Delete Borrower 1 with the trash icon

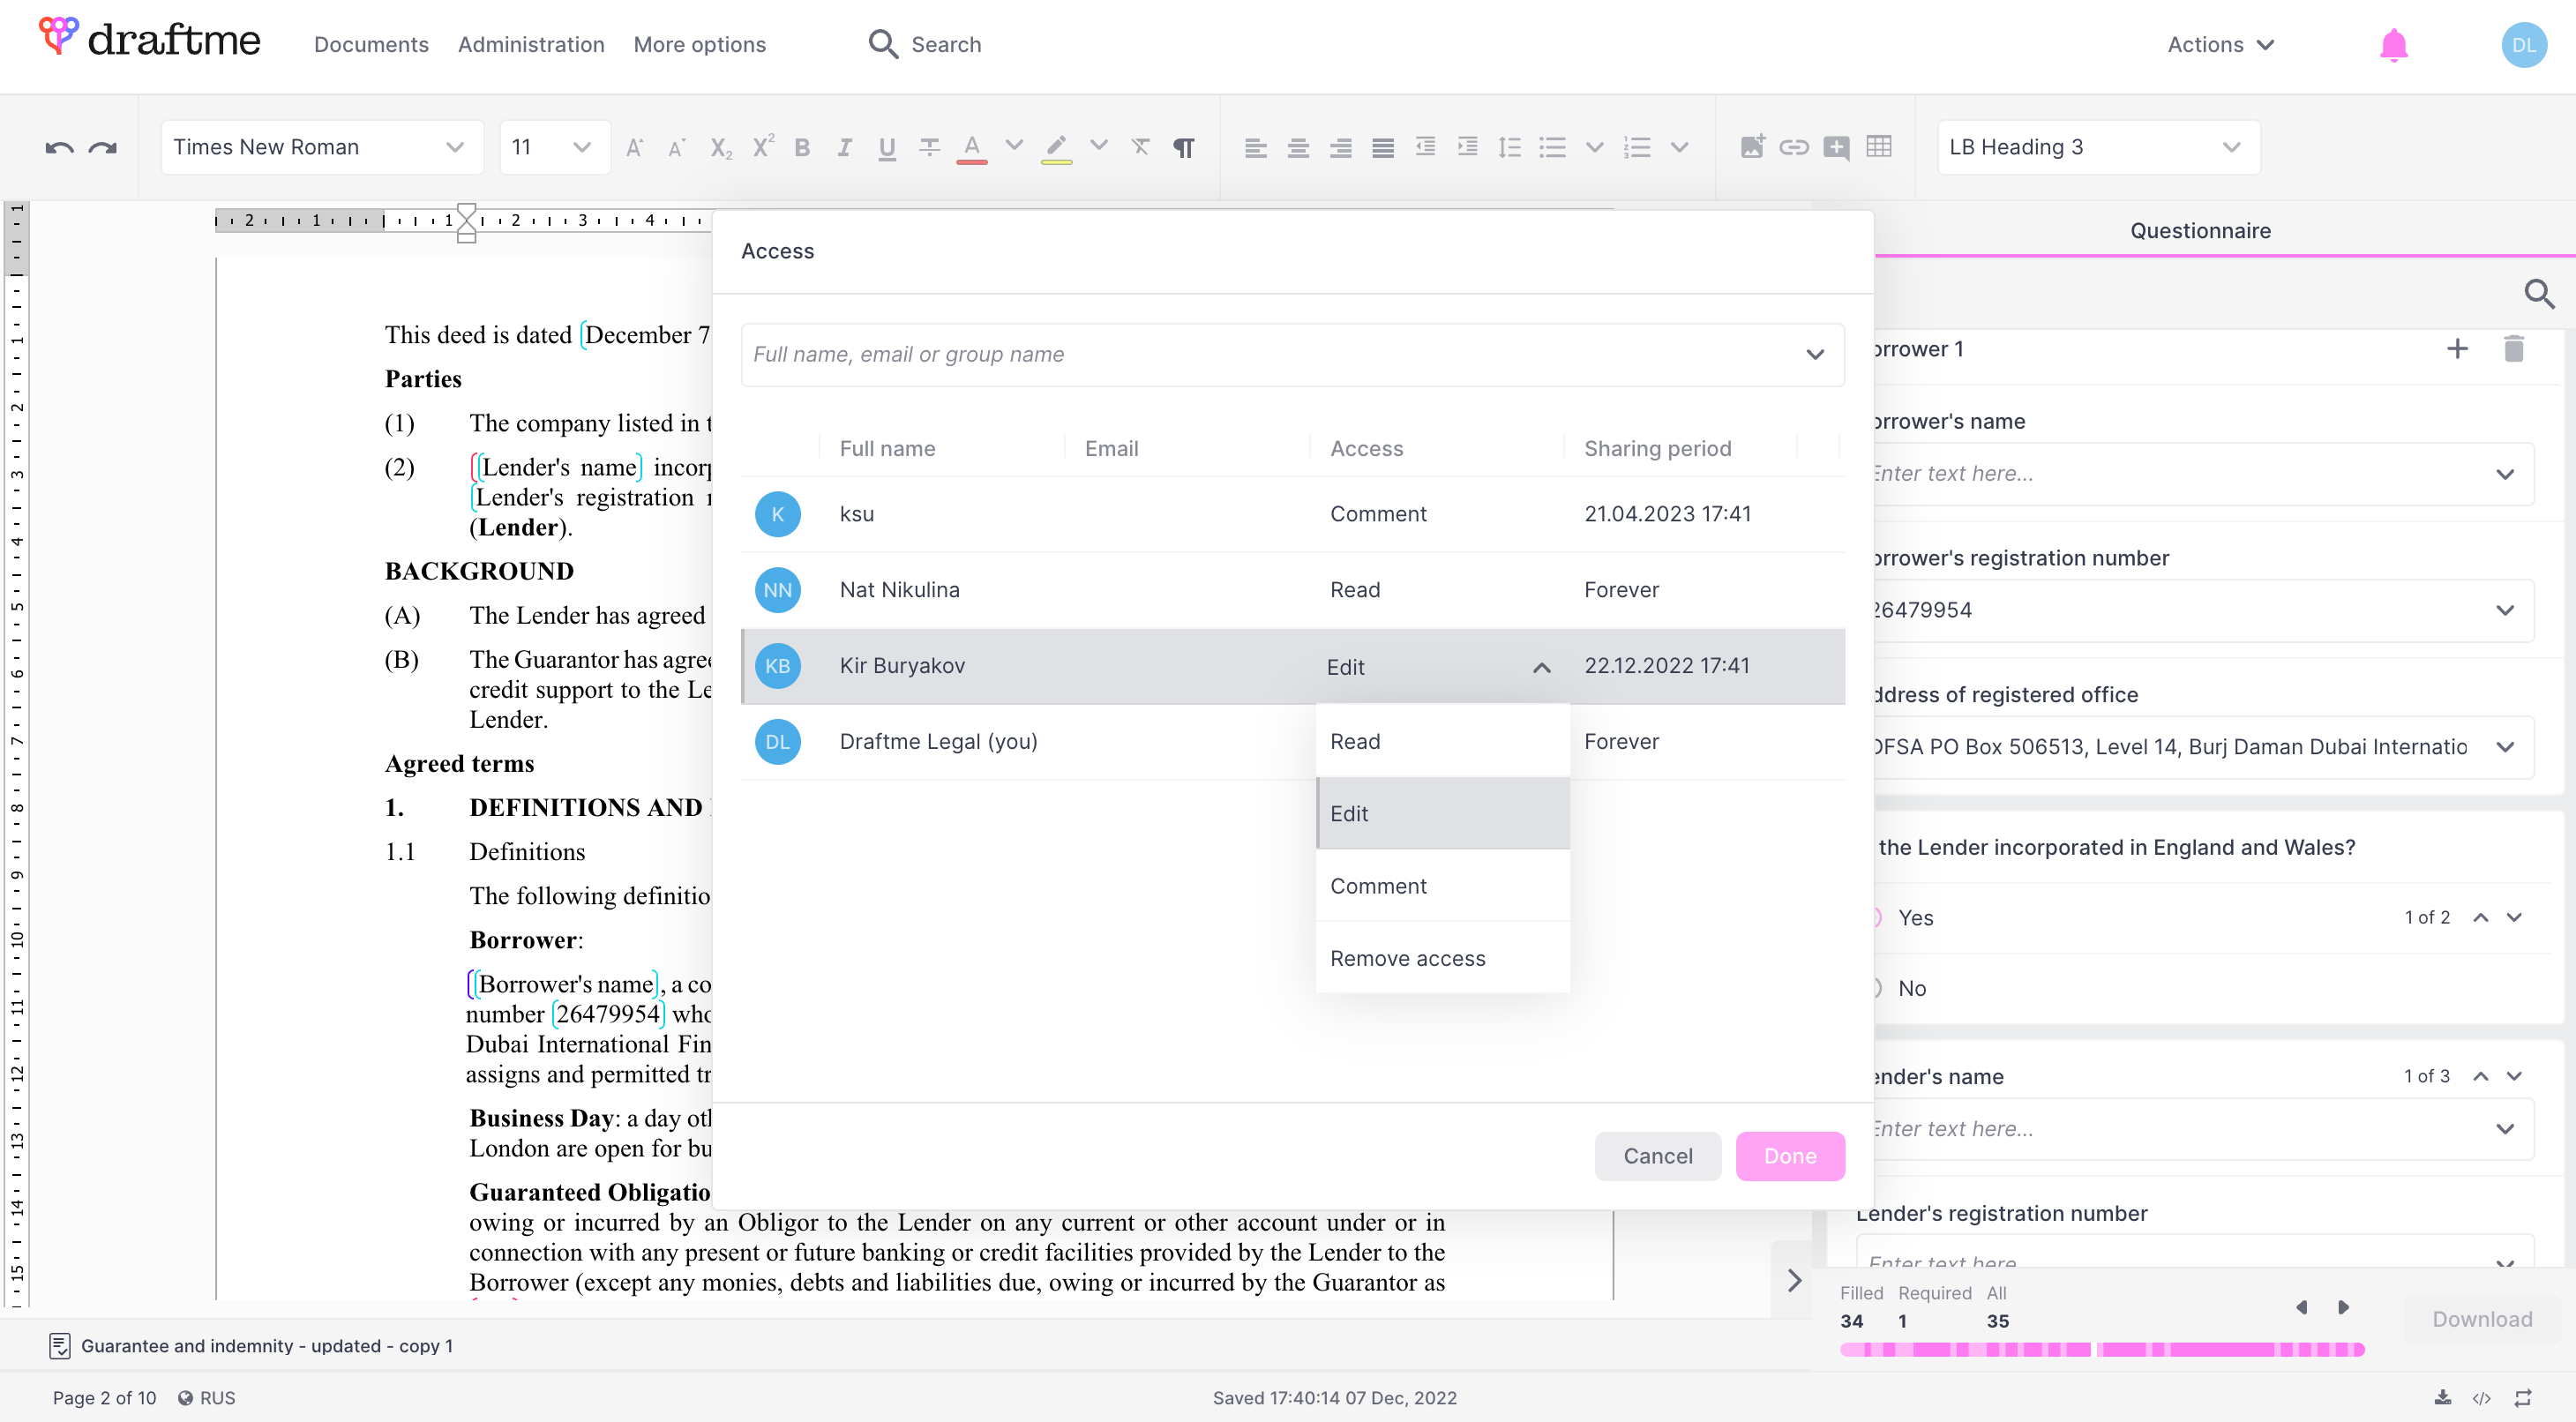(x=2513, y=348)
